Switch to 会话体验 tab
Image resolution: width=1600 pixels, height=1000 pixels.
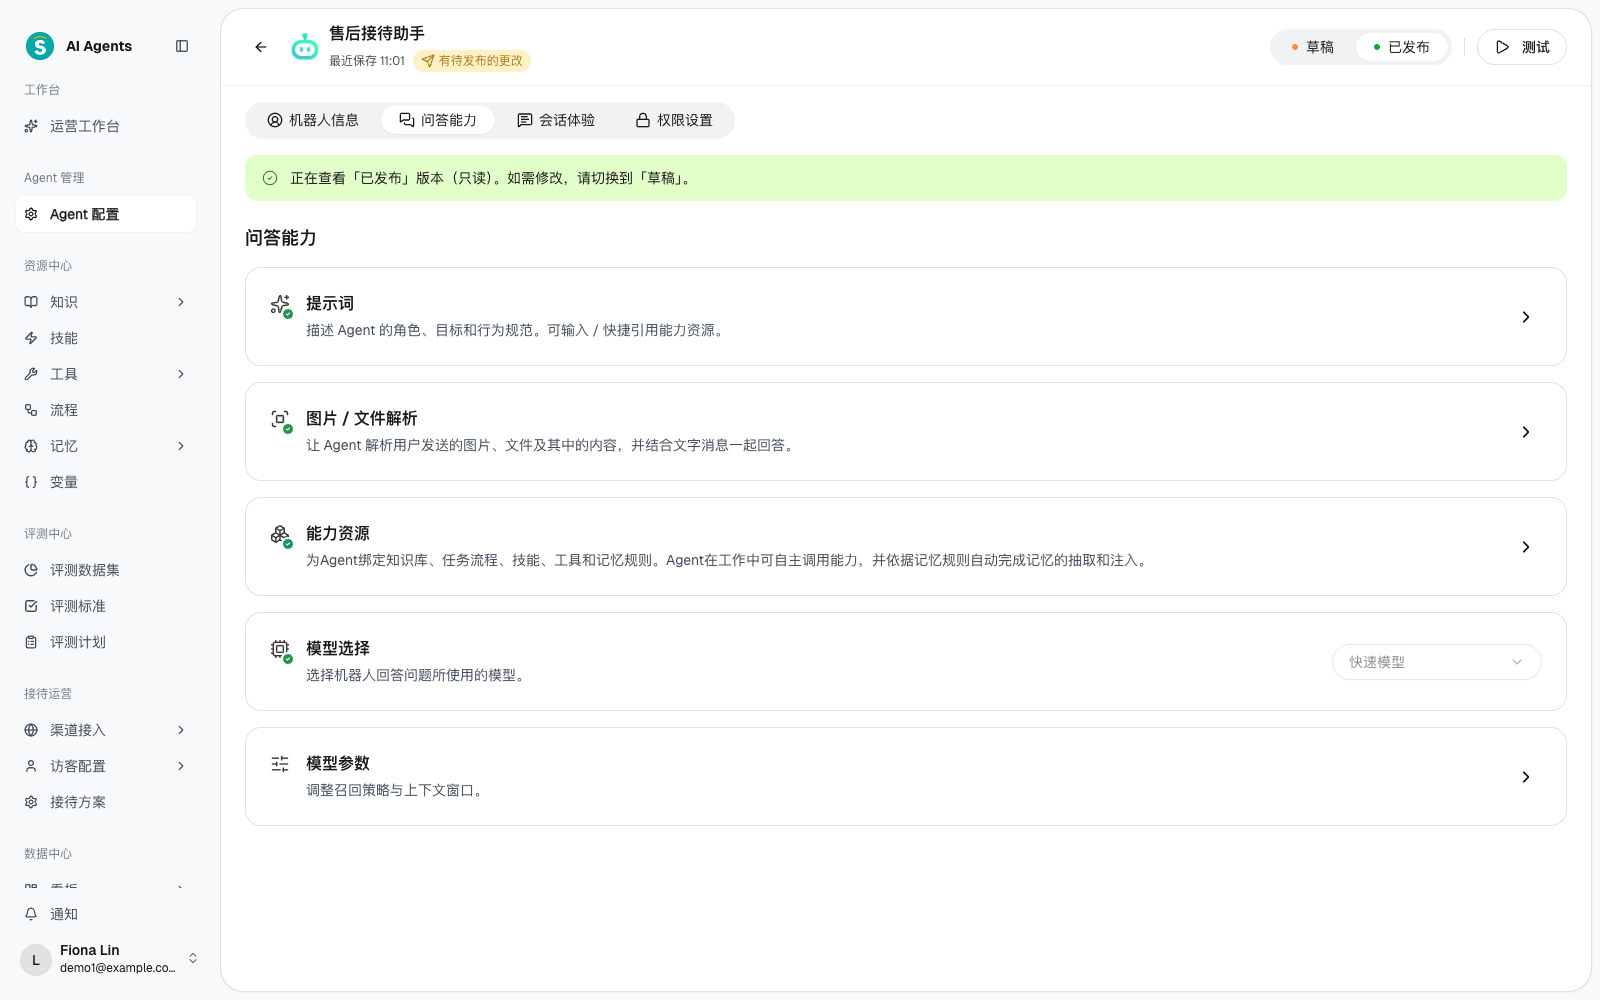coord(556,120)
